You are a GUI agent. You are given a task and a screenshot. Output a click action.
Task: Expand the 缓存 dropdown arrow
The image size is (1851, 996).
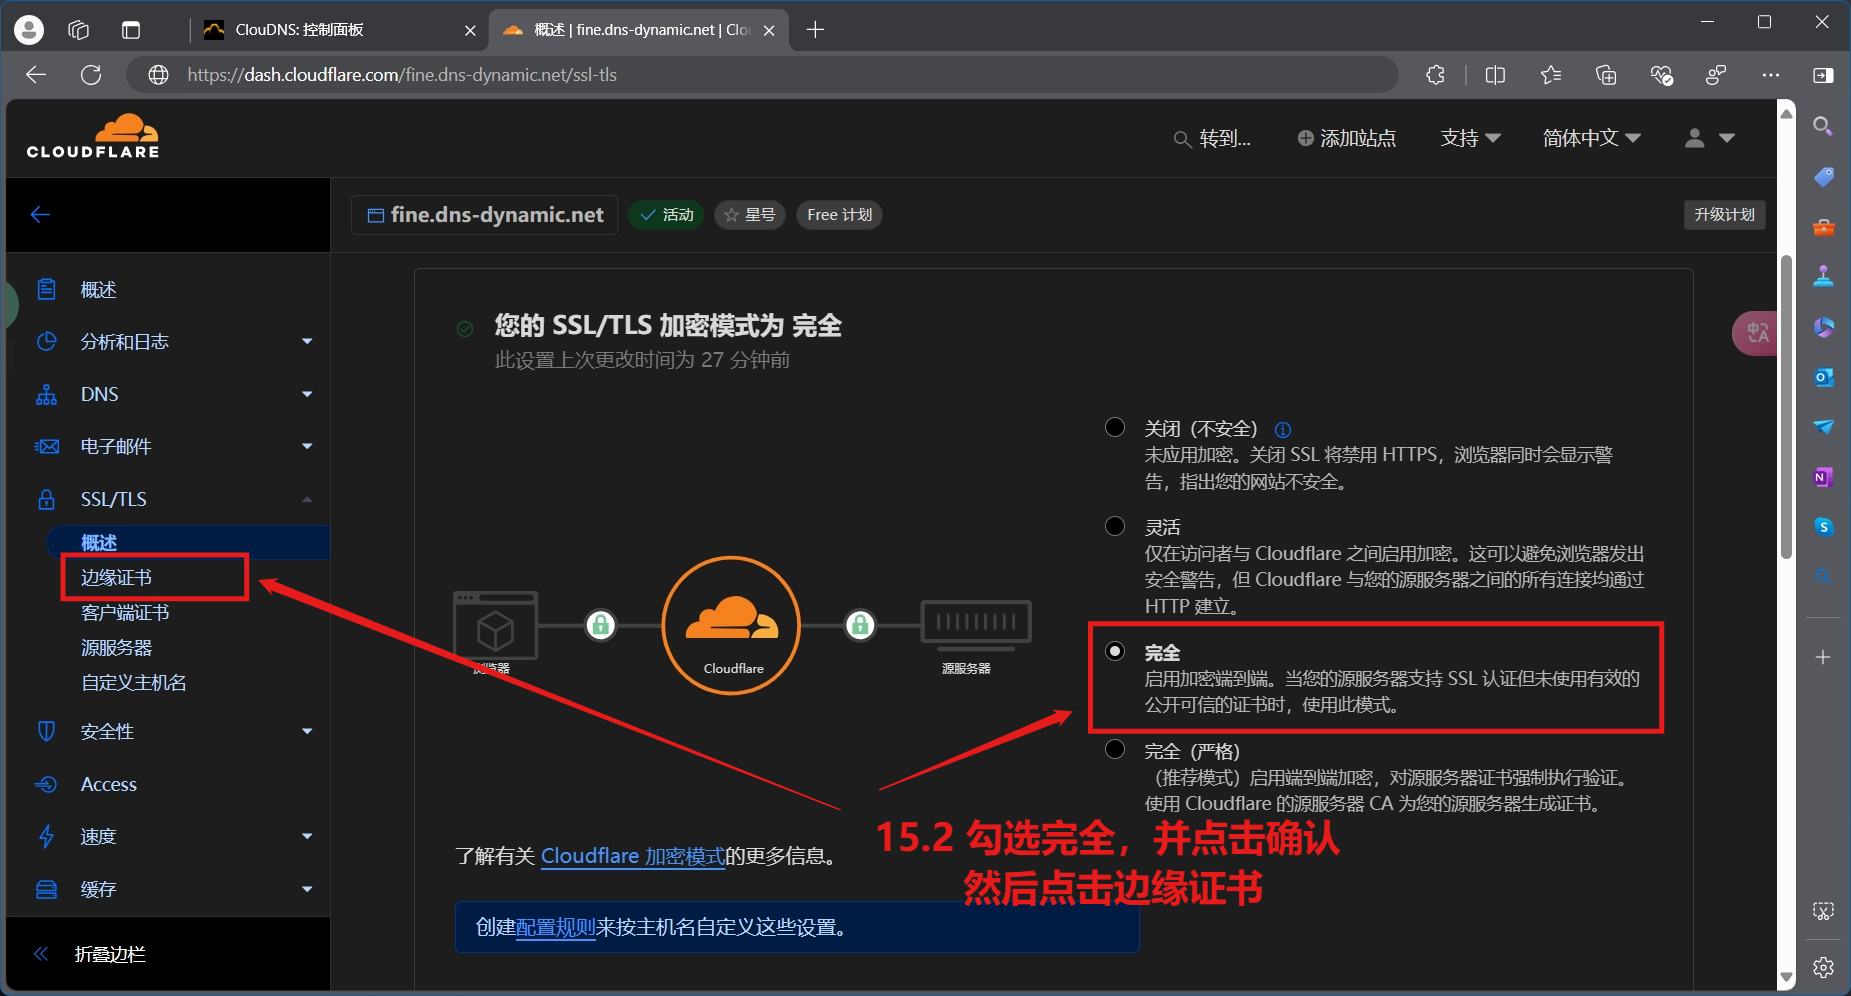pos(307,890)
